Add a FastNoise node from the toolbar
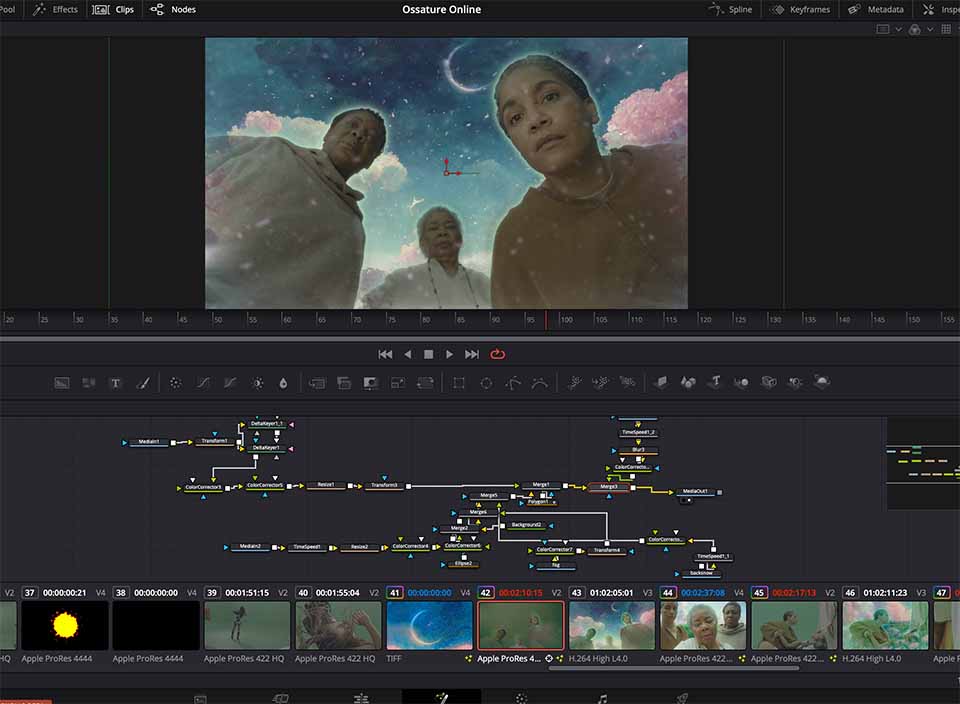 coord(89,383)
